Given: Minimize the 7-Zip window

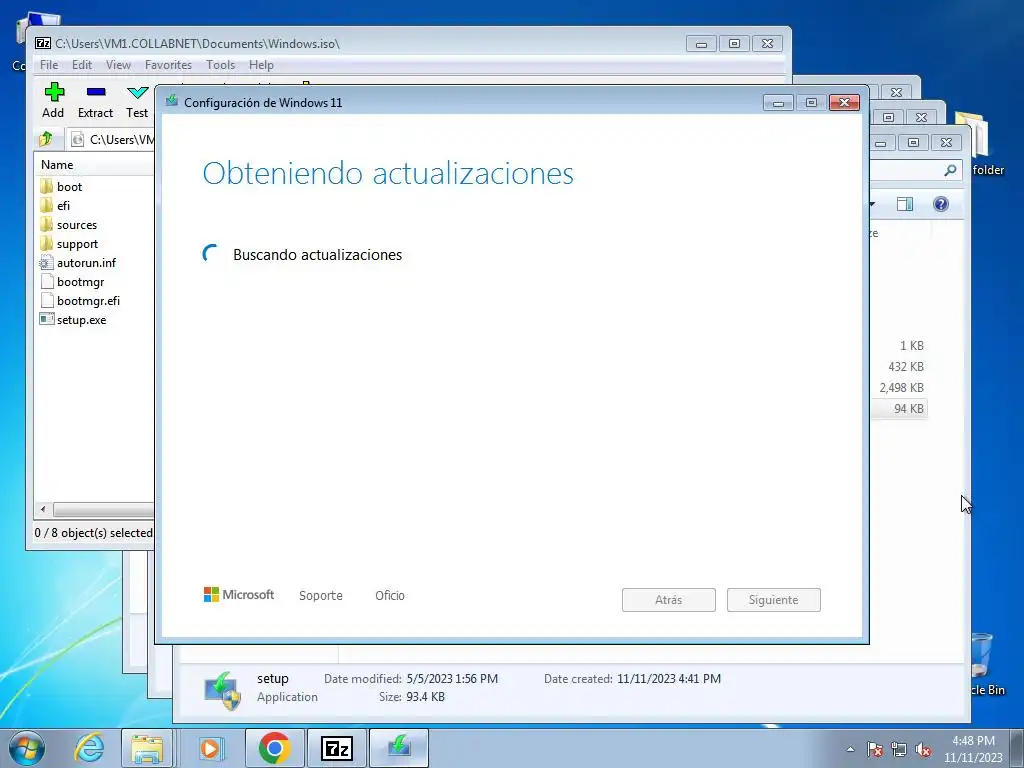Looking at the screenshot, I should (701, 44).
